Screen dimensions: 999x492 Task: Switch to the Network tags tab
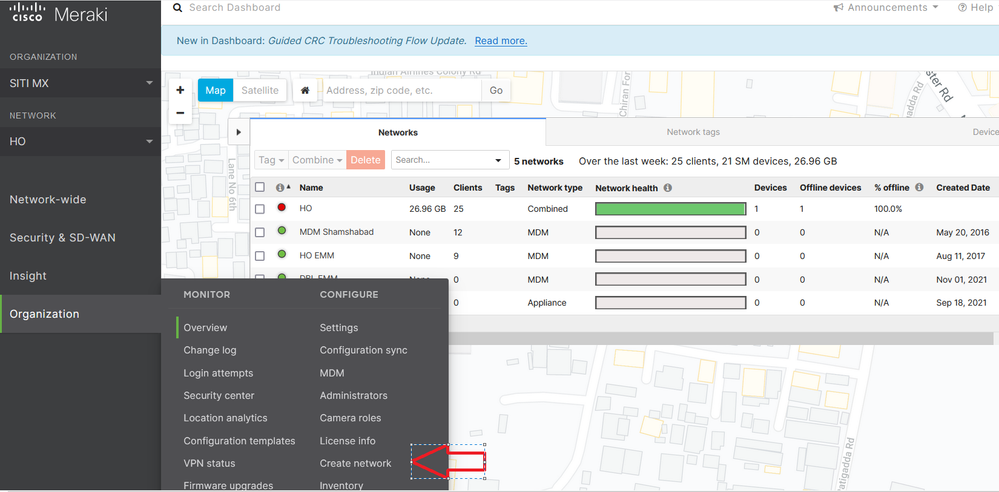pos(693,132)
